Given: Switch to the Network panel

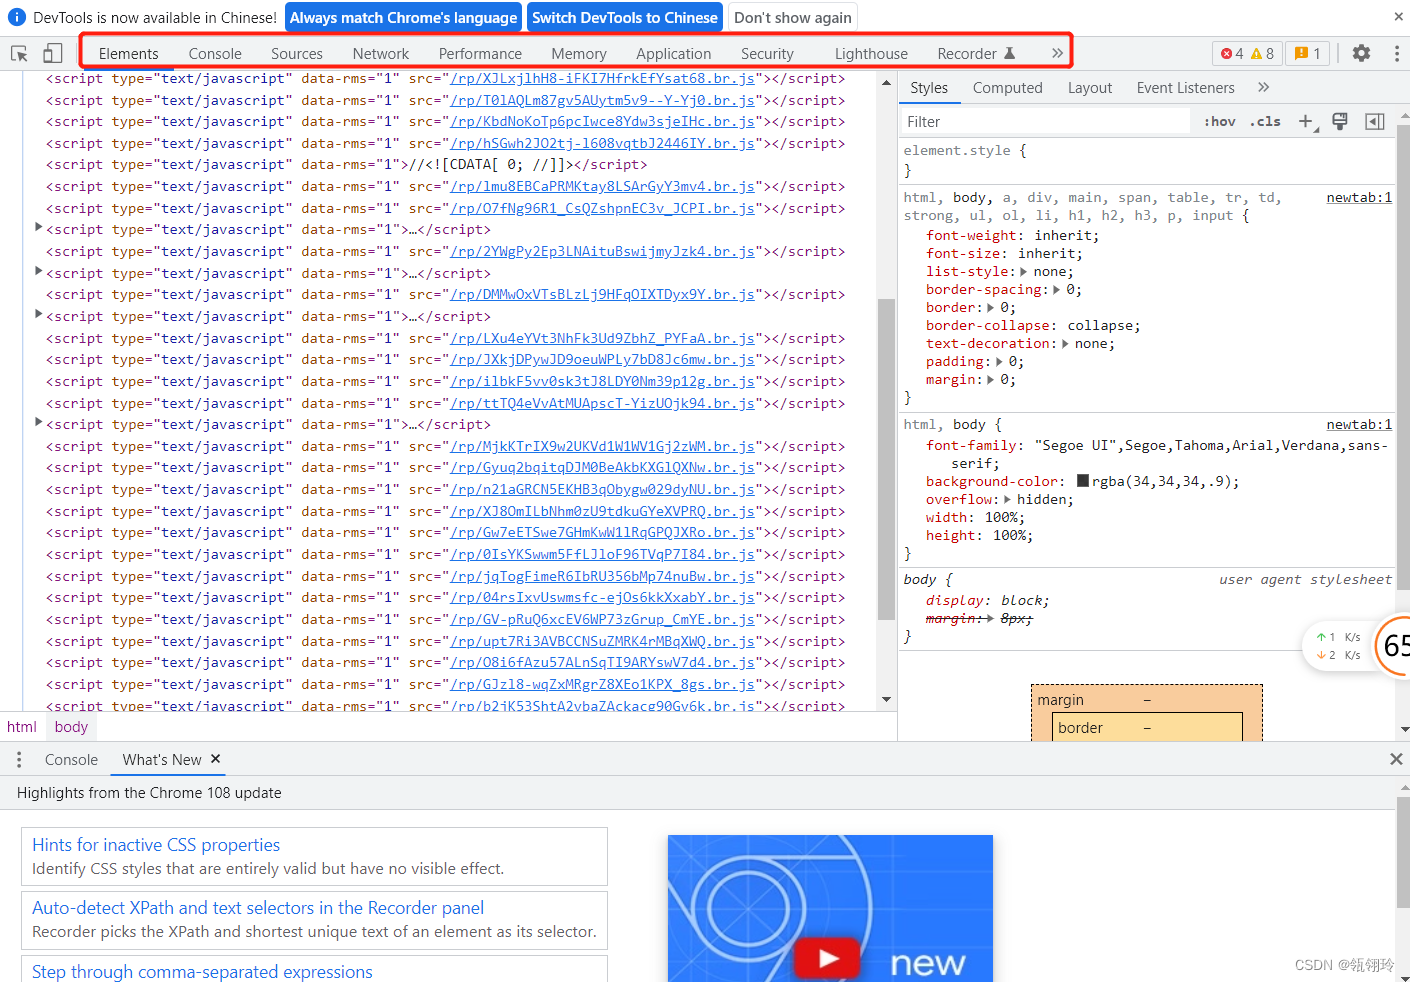Looking at the screenshot, I should click(x=381, y=54).
